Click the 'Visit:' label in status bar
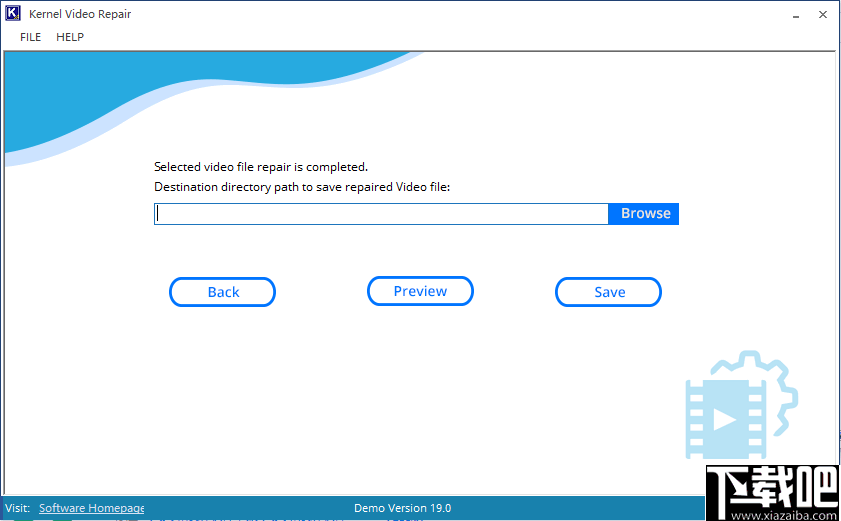Viewport: 841px width, 521px height. pos(18,508)
